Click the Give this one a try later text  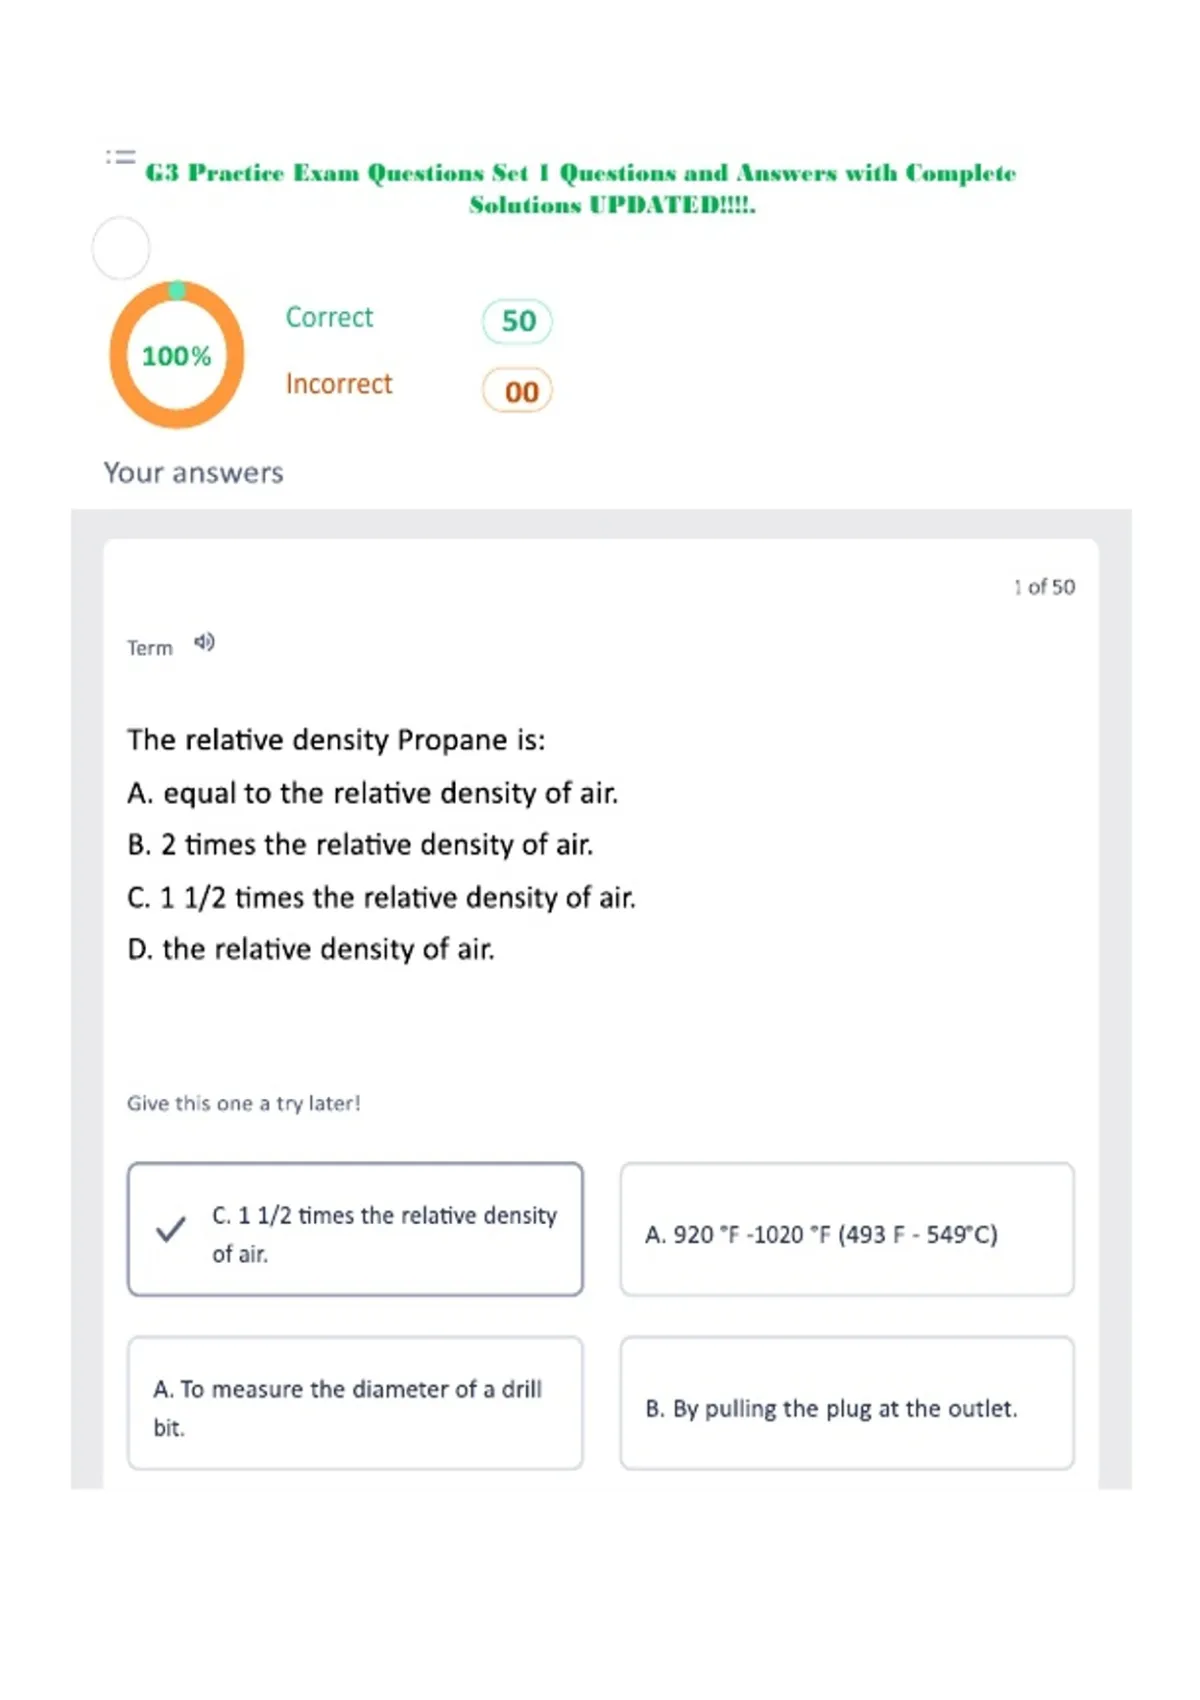(243, 1103)
